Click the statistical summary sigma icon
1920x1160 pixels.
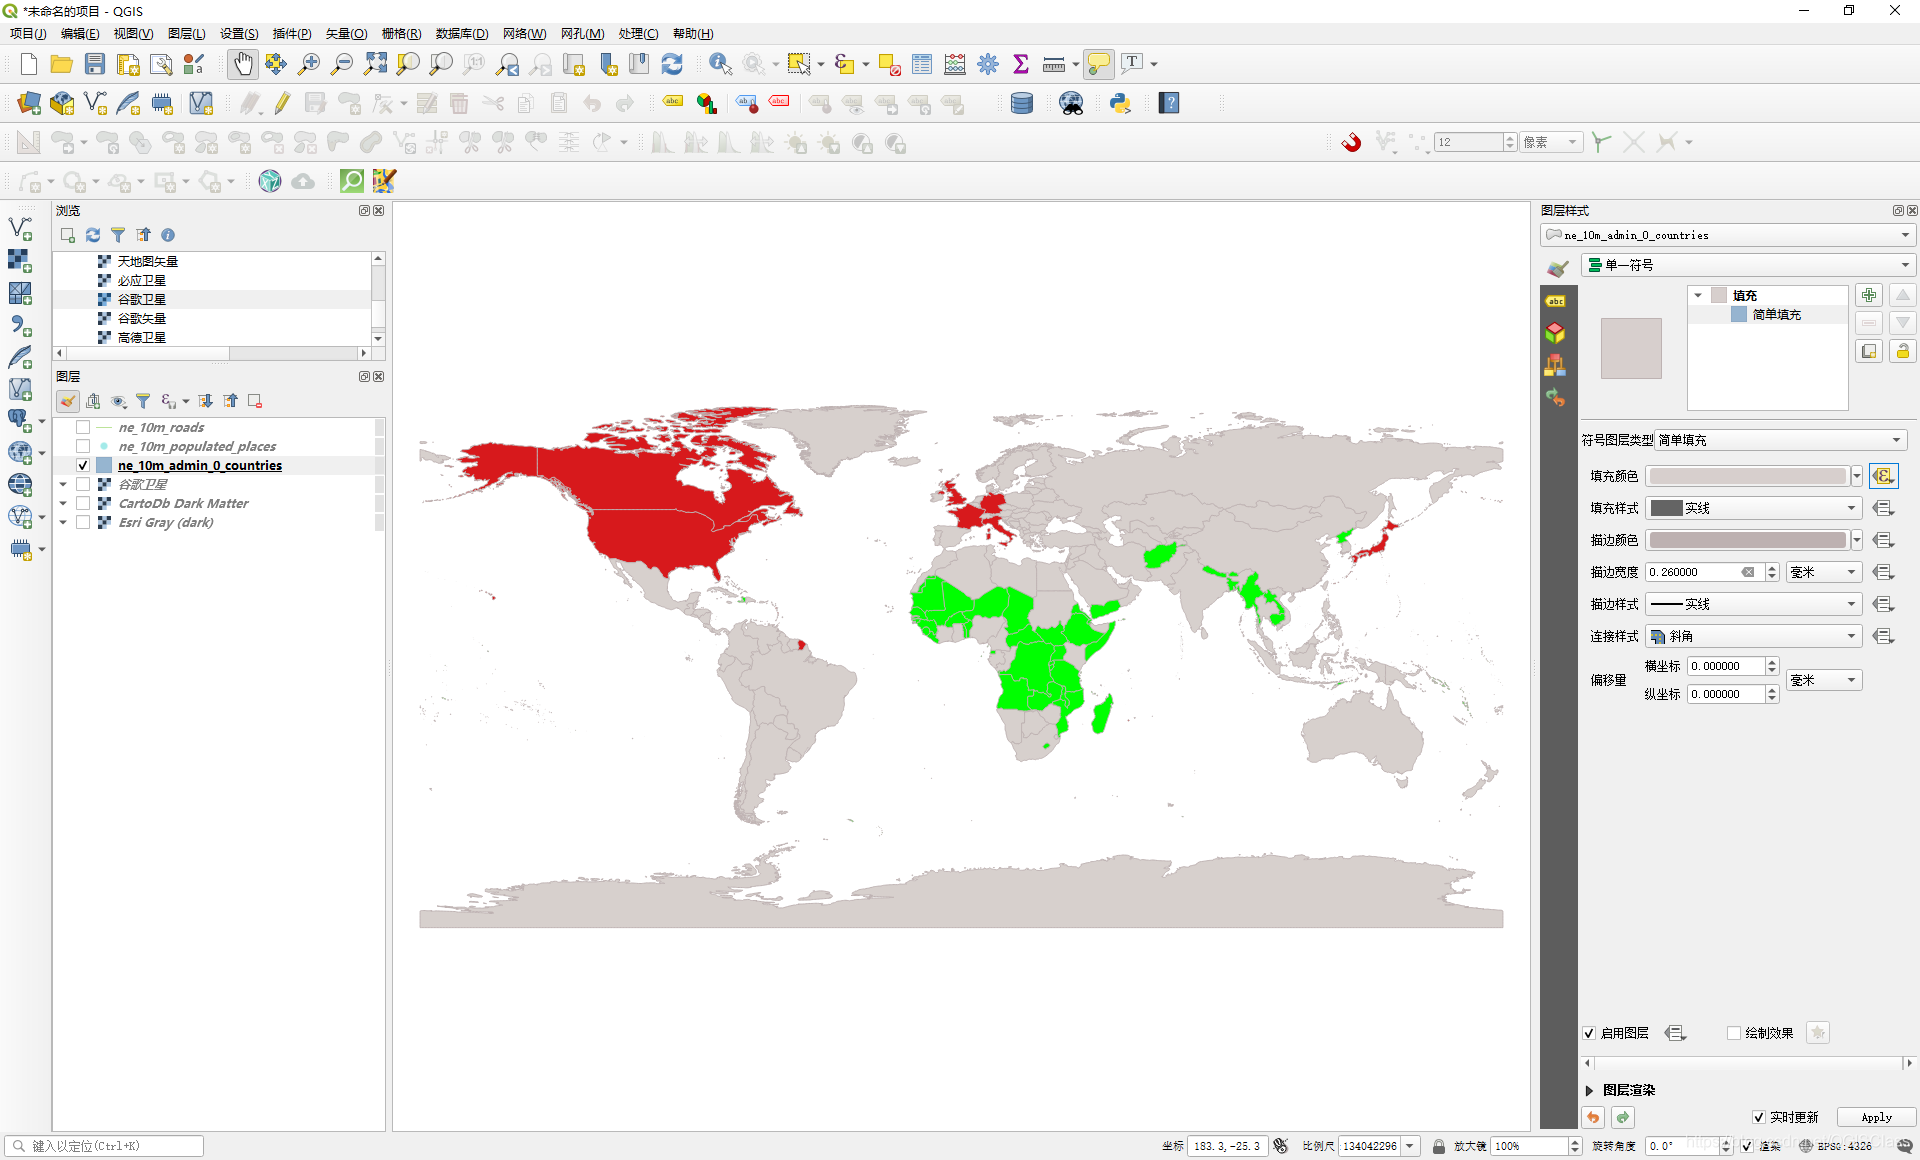point(1021,64)
